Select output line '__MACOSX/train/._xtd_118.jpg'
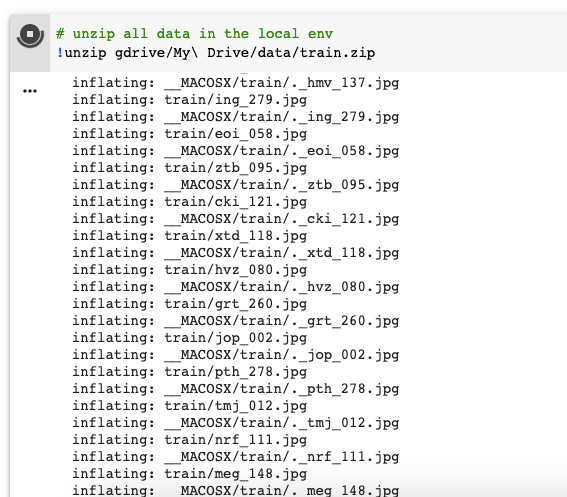567x497 pixels. click(236, 253)
